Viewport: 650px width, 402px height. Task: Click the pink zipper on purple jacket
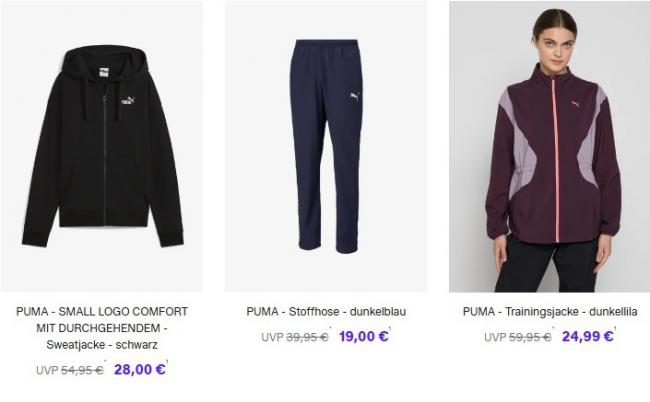click(555, 160)
